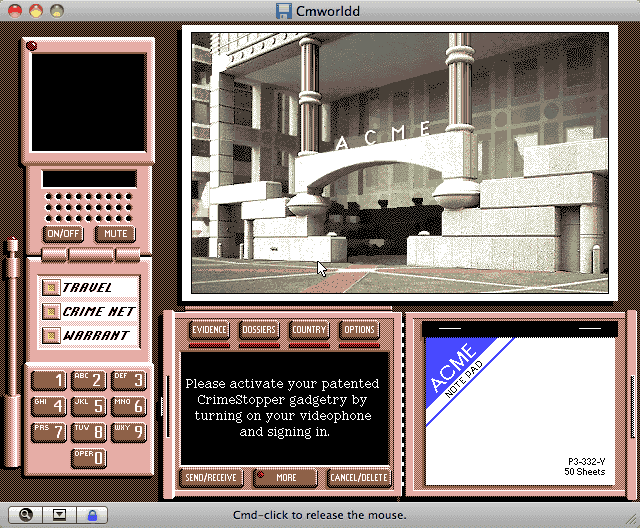Click the ACME note pad page

point(520,411)
